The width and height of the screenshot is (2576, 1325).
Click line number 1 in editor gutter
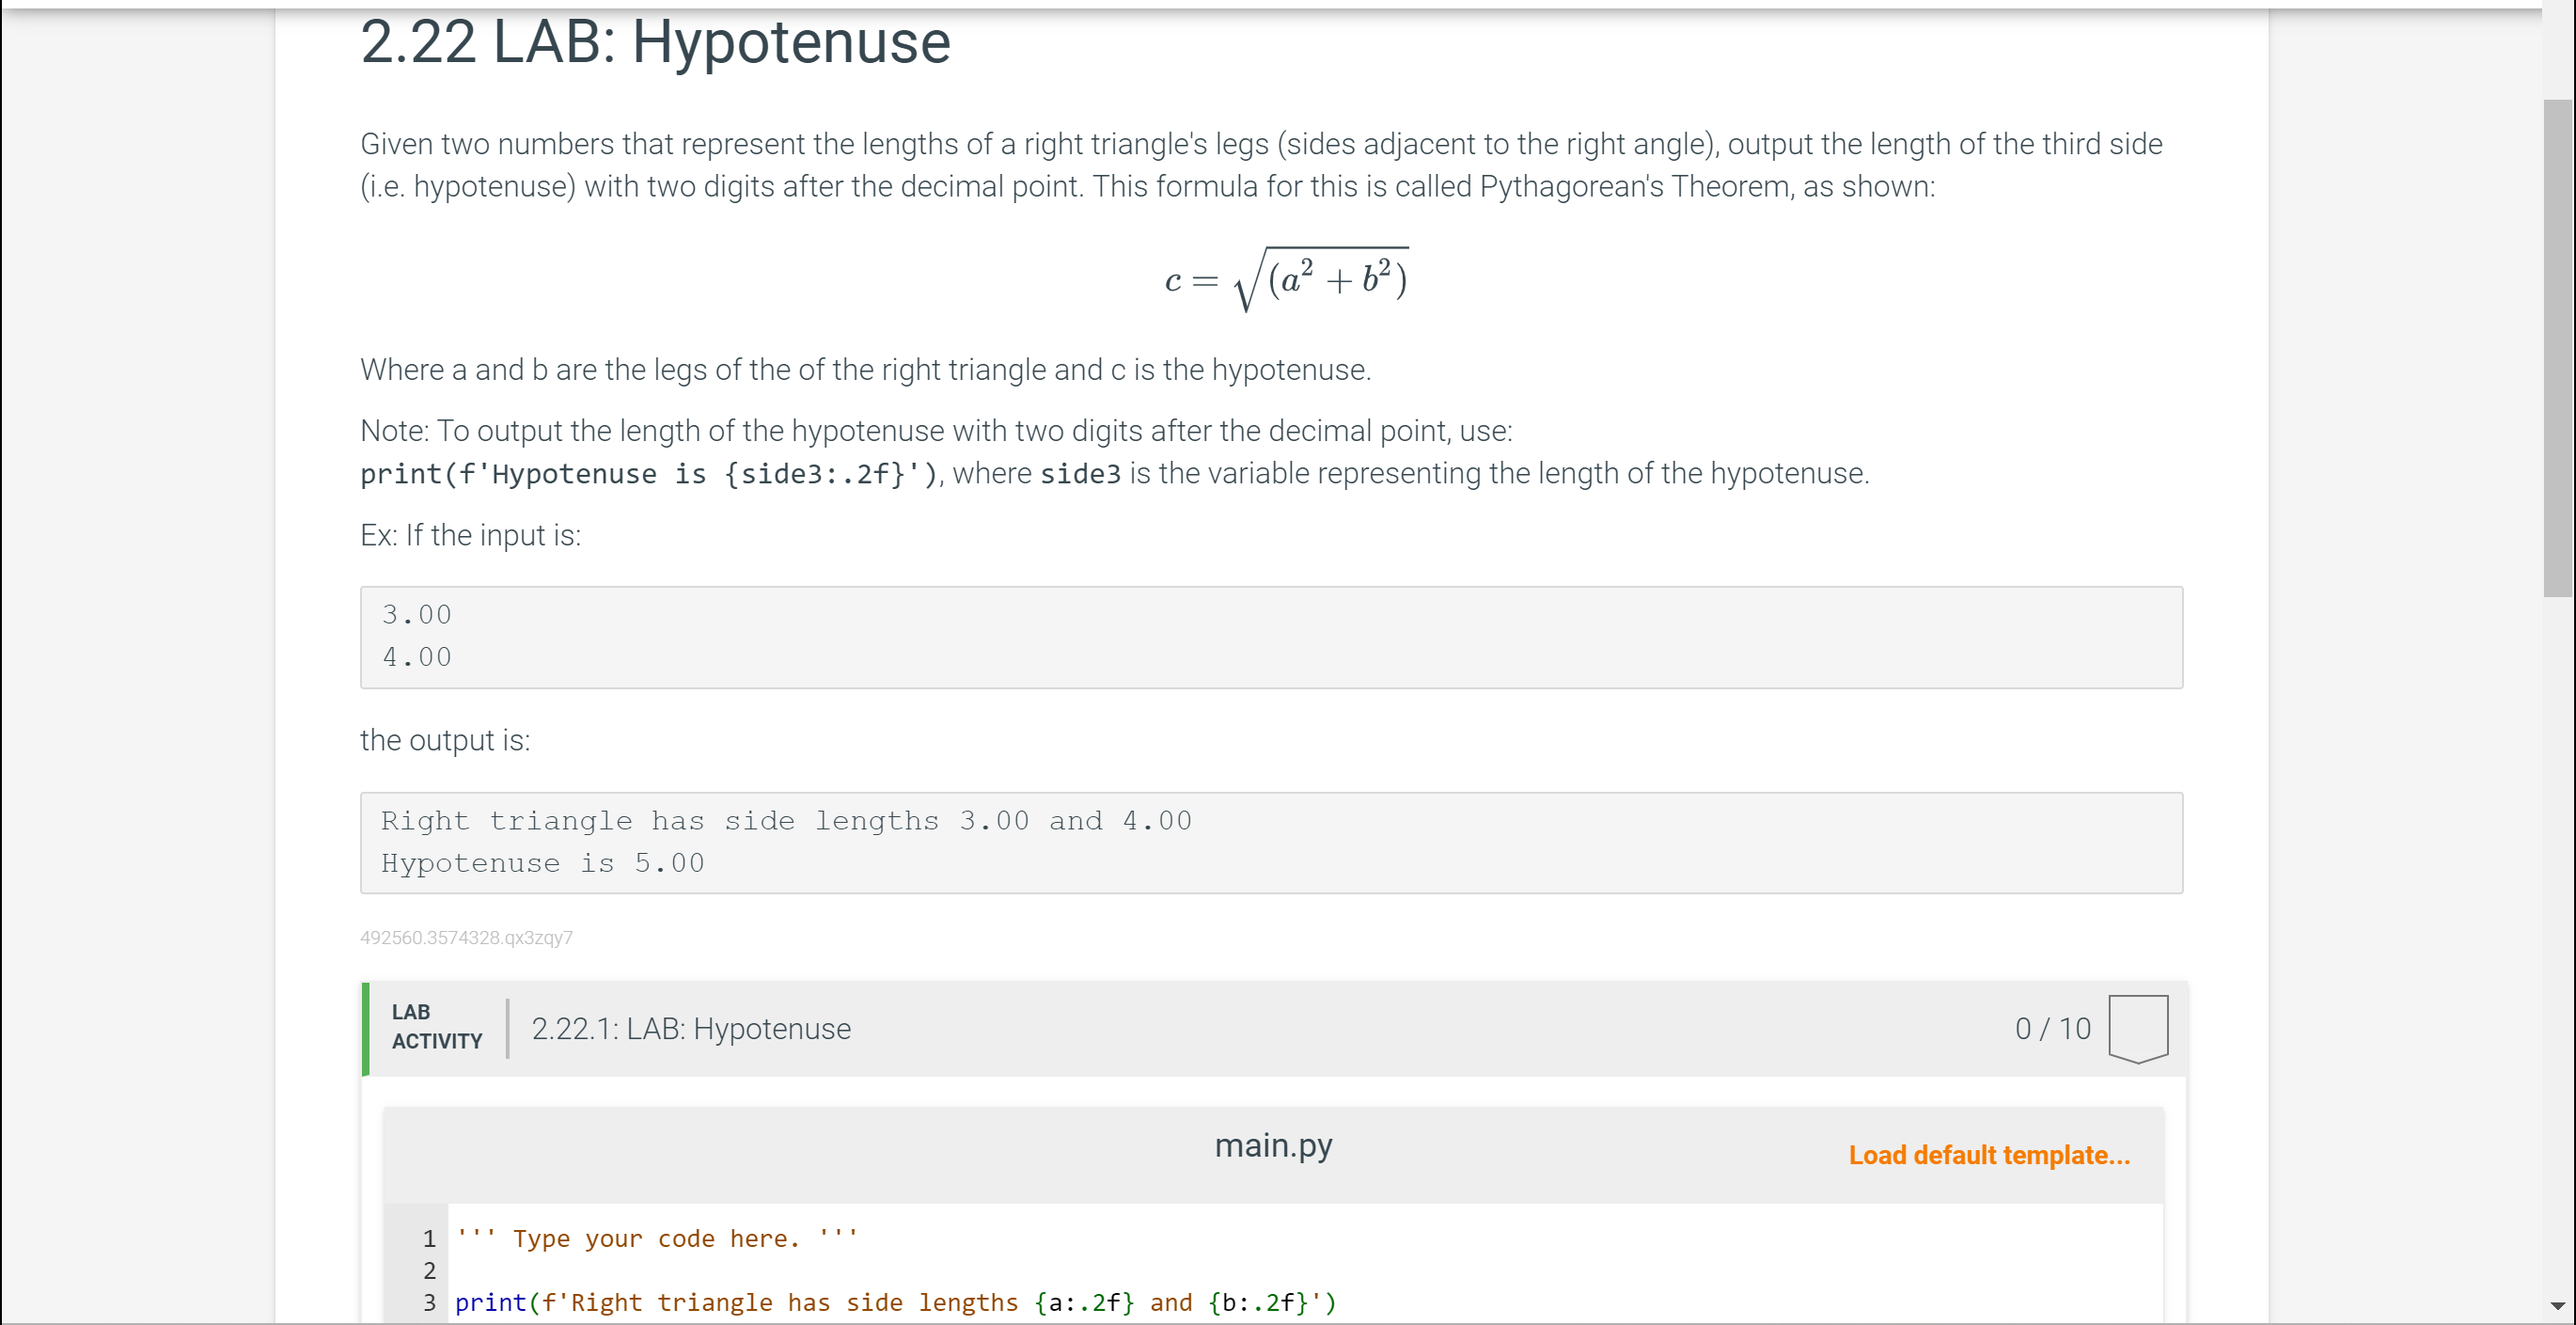tap(429, 1238)
